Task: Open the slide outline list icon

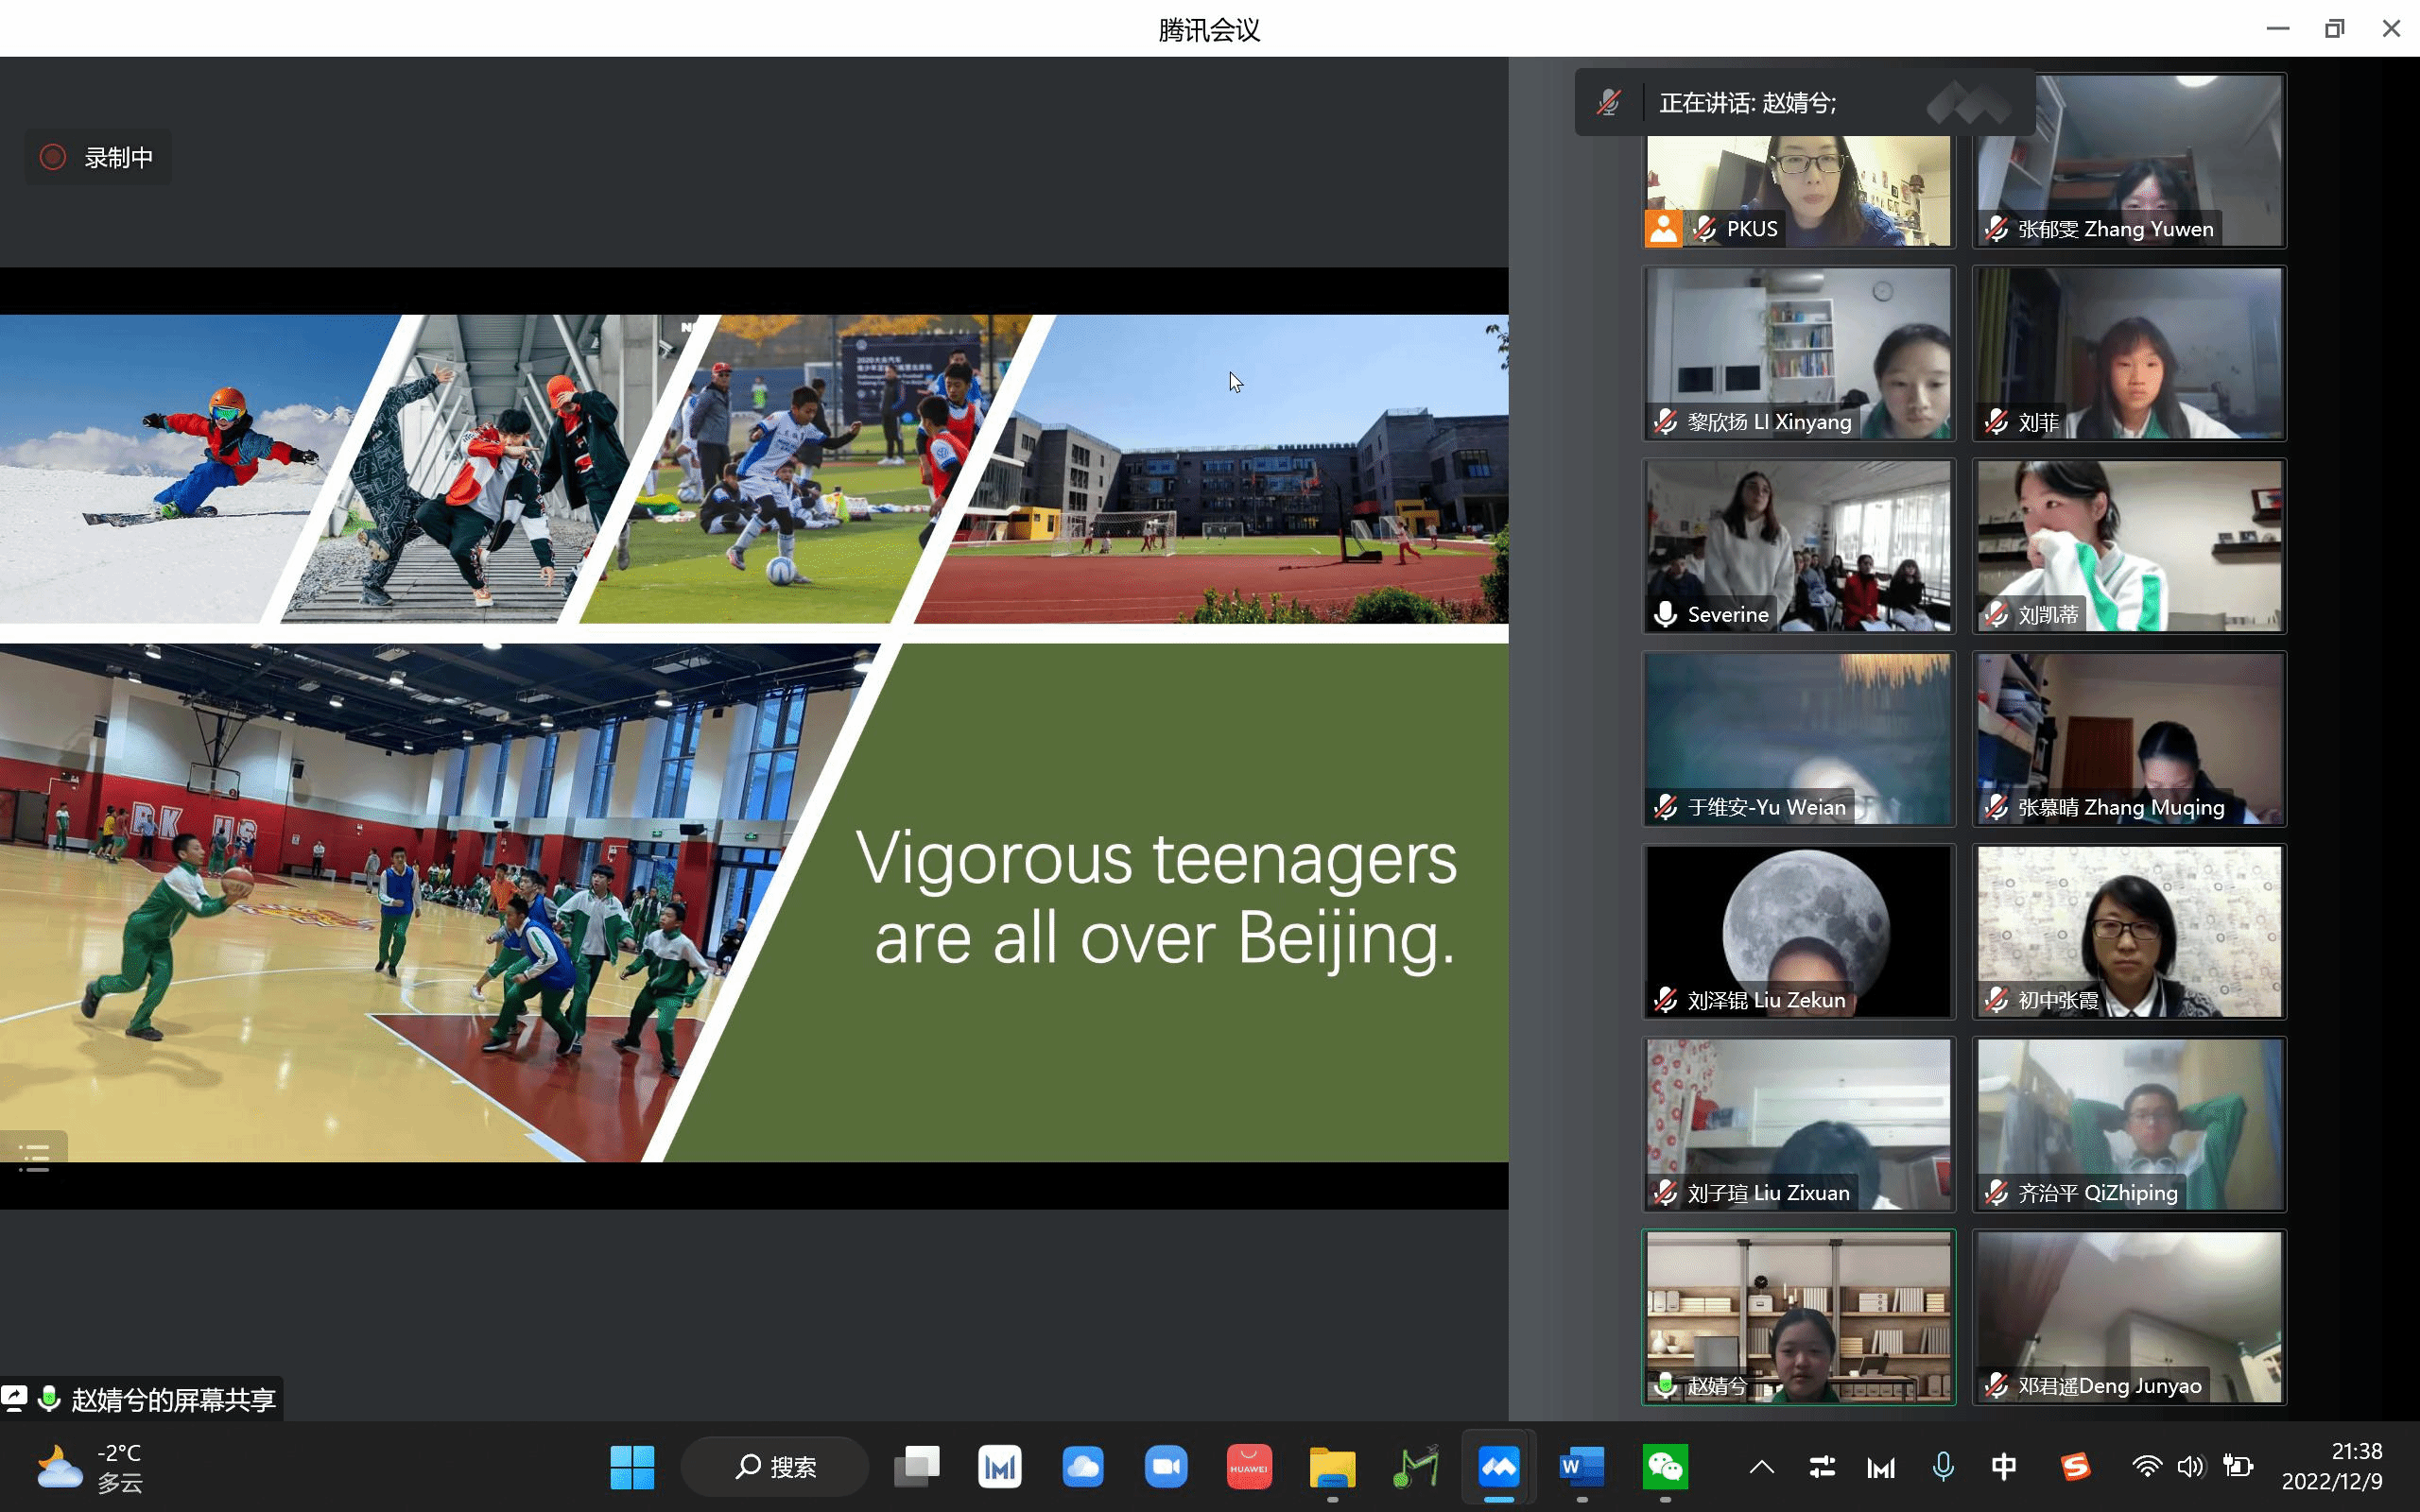Action: pos(34,1156)
